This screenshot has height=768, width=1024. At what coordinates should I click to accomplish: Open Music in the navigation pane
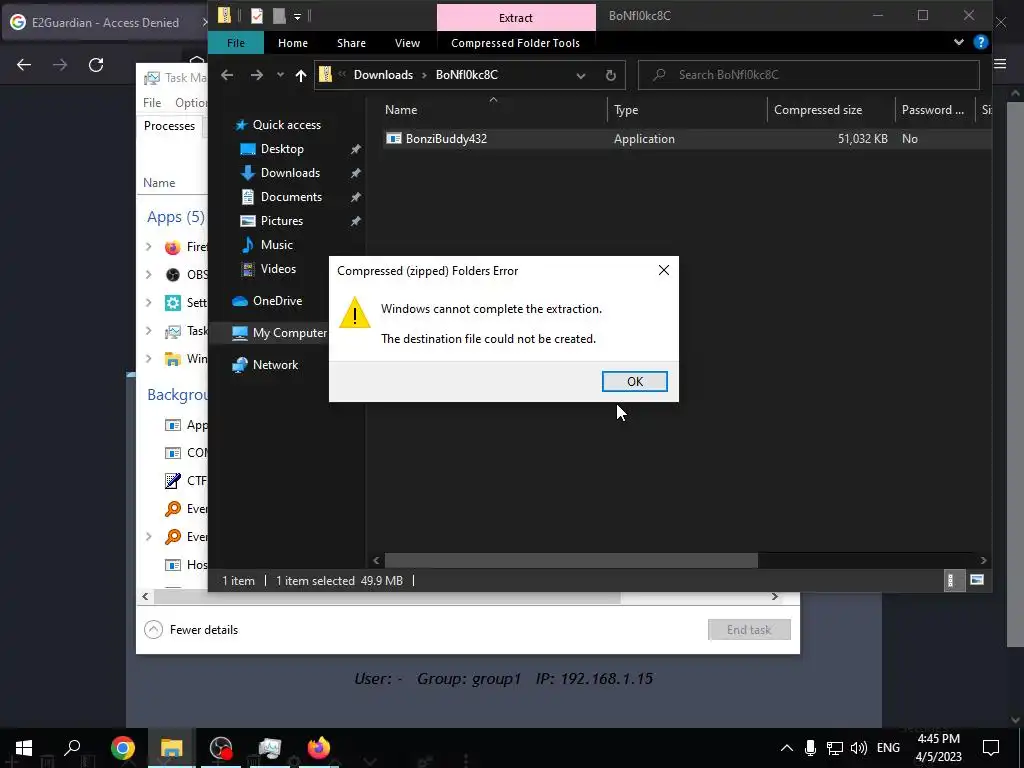pyautogui.click(x=276, y=245)
